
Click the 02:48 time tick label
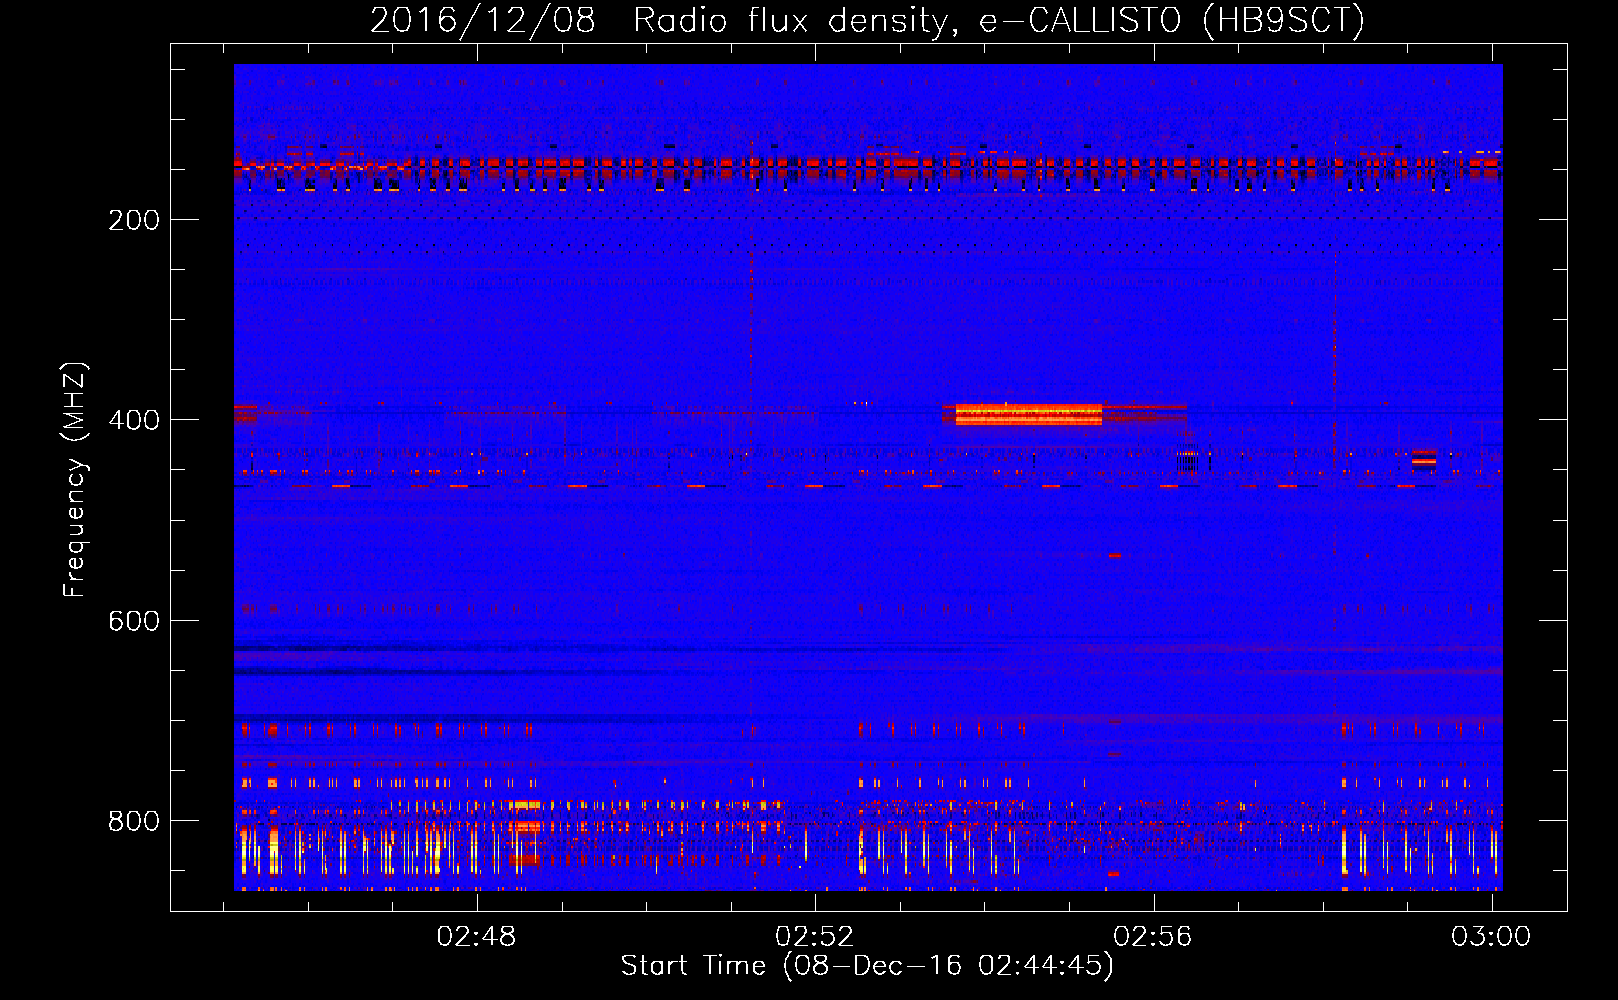point(477,937)
